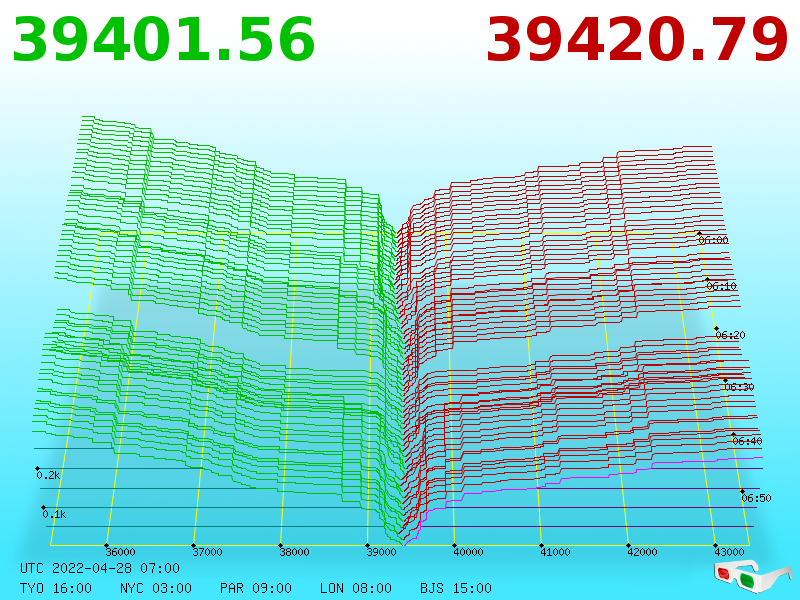Click the 3D glasses icon
The width and height of the screenshot is (800, 600).
pyautogui.click(x=753, y=577)
